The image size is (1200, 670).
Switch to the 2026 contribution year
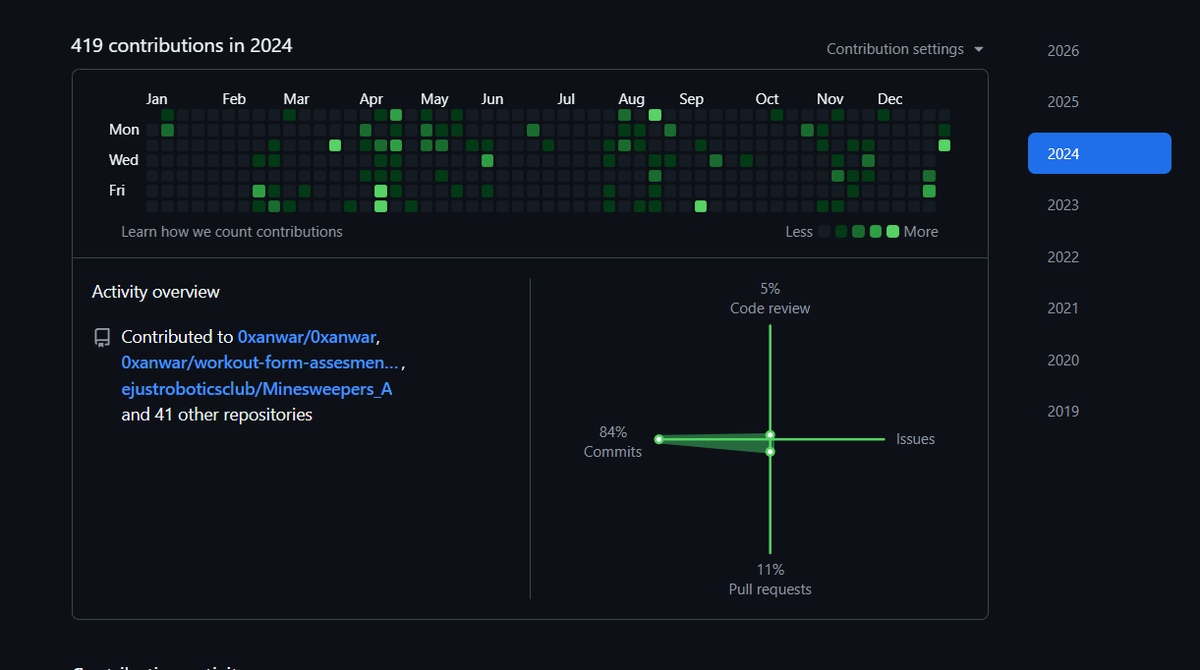(x=1099, y=51)
